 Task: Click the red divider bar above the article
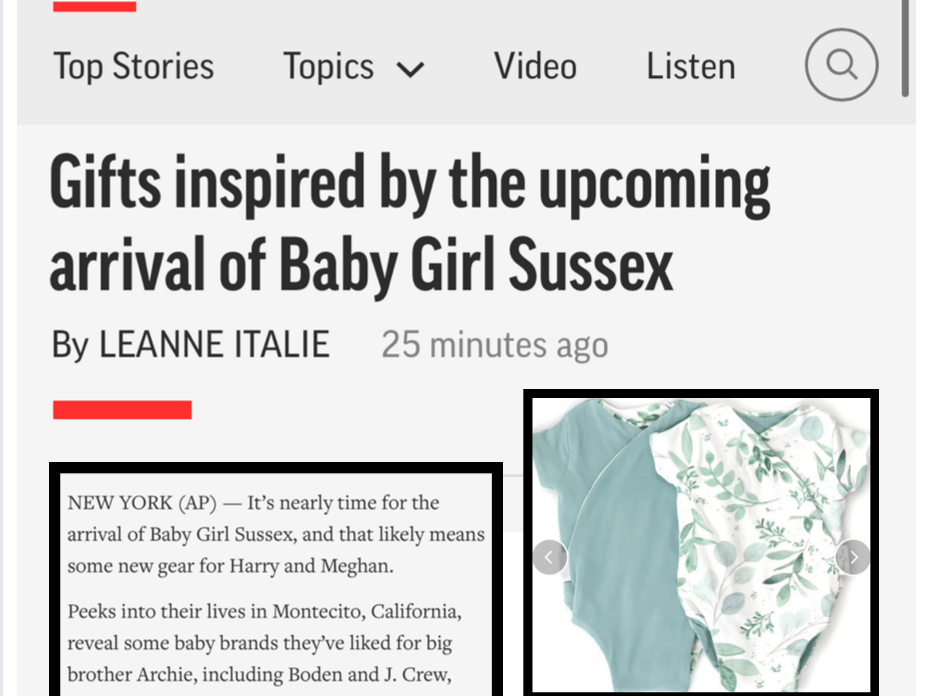pyautogui.click(x=122, y=408)
